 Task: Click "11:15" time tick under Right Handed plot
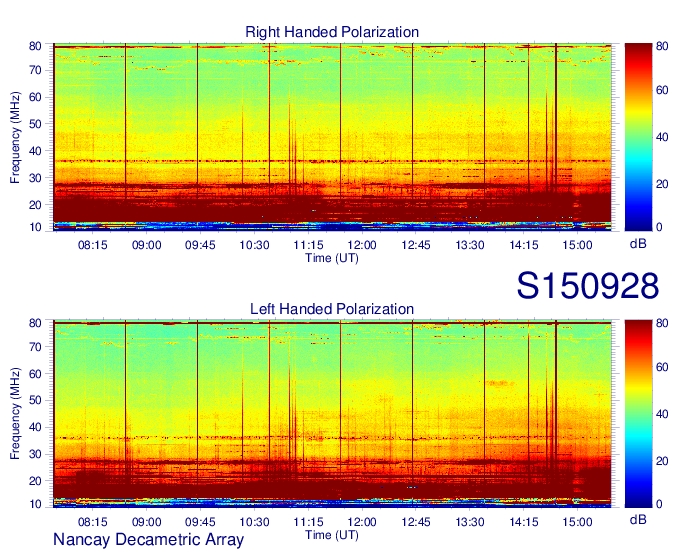click(x=308, y=245)
